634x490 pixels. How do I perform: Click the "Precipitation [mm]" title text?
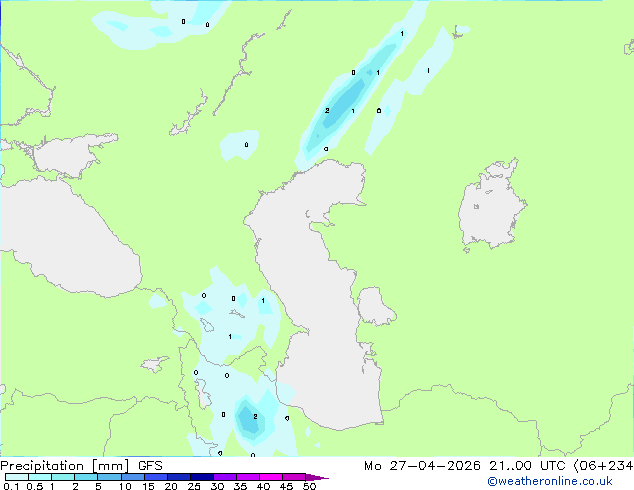pyautogui.click(x=65, y=466)
